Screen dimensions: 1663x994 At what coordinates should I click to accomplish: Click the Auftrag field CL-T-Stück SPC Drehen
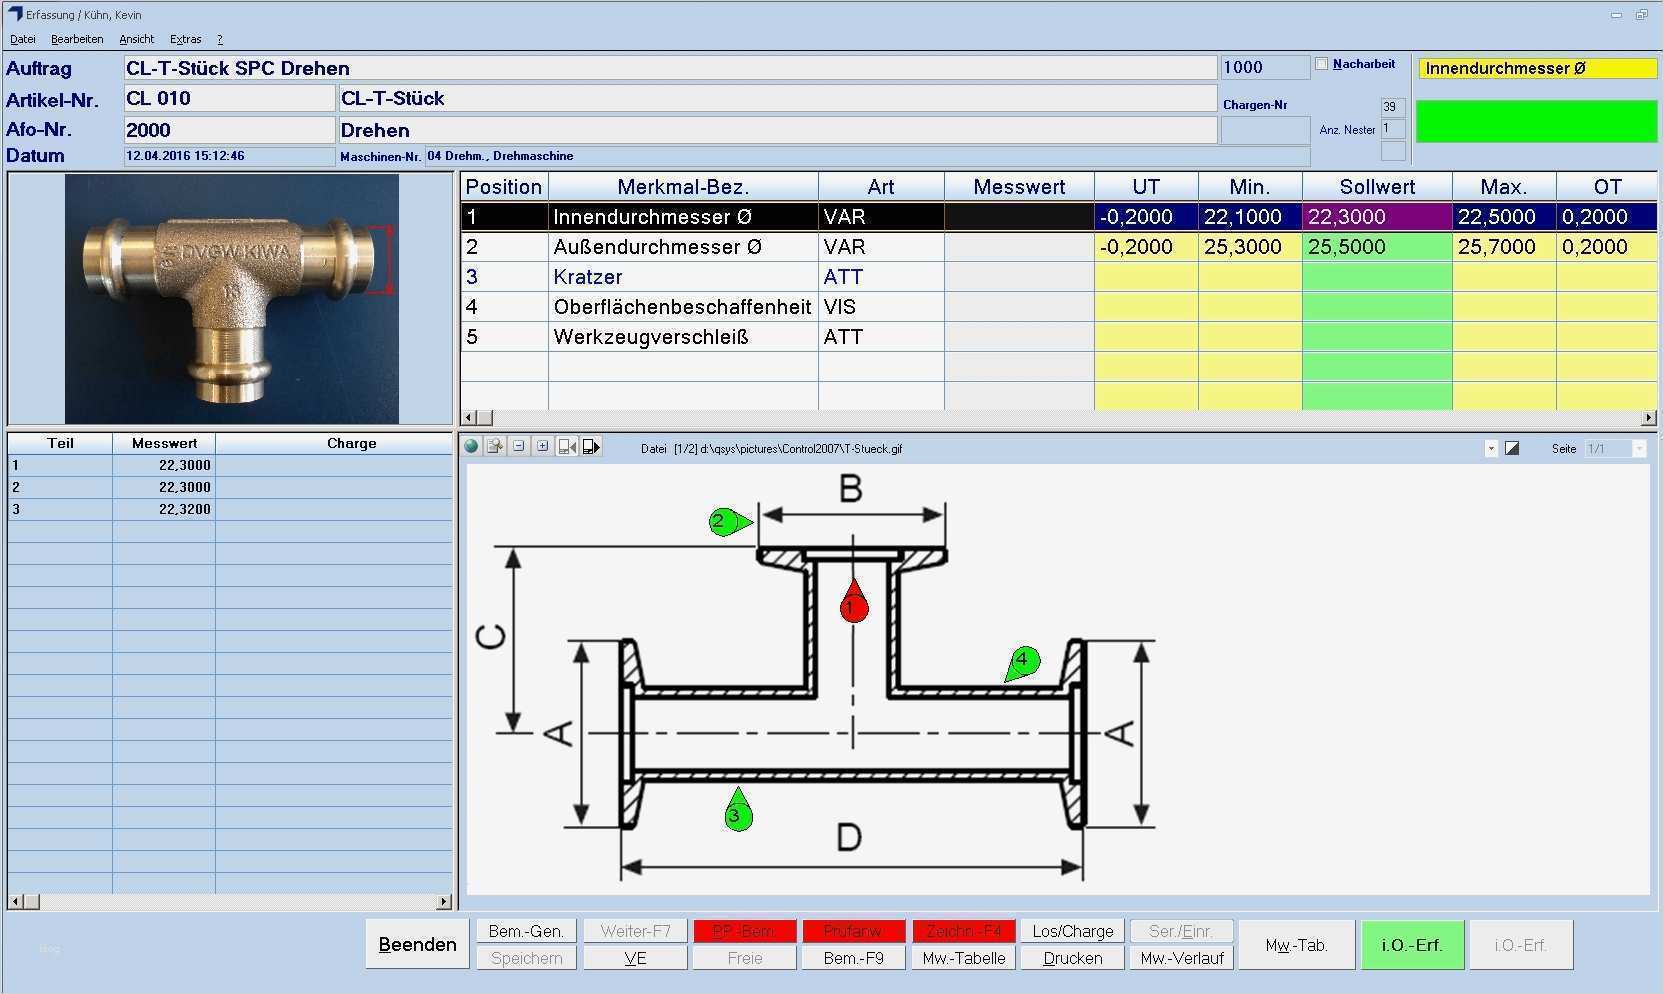[x=670, y=68]
